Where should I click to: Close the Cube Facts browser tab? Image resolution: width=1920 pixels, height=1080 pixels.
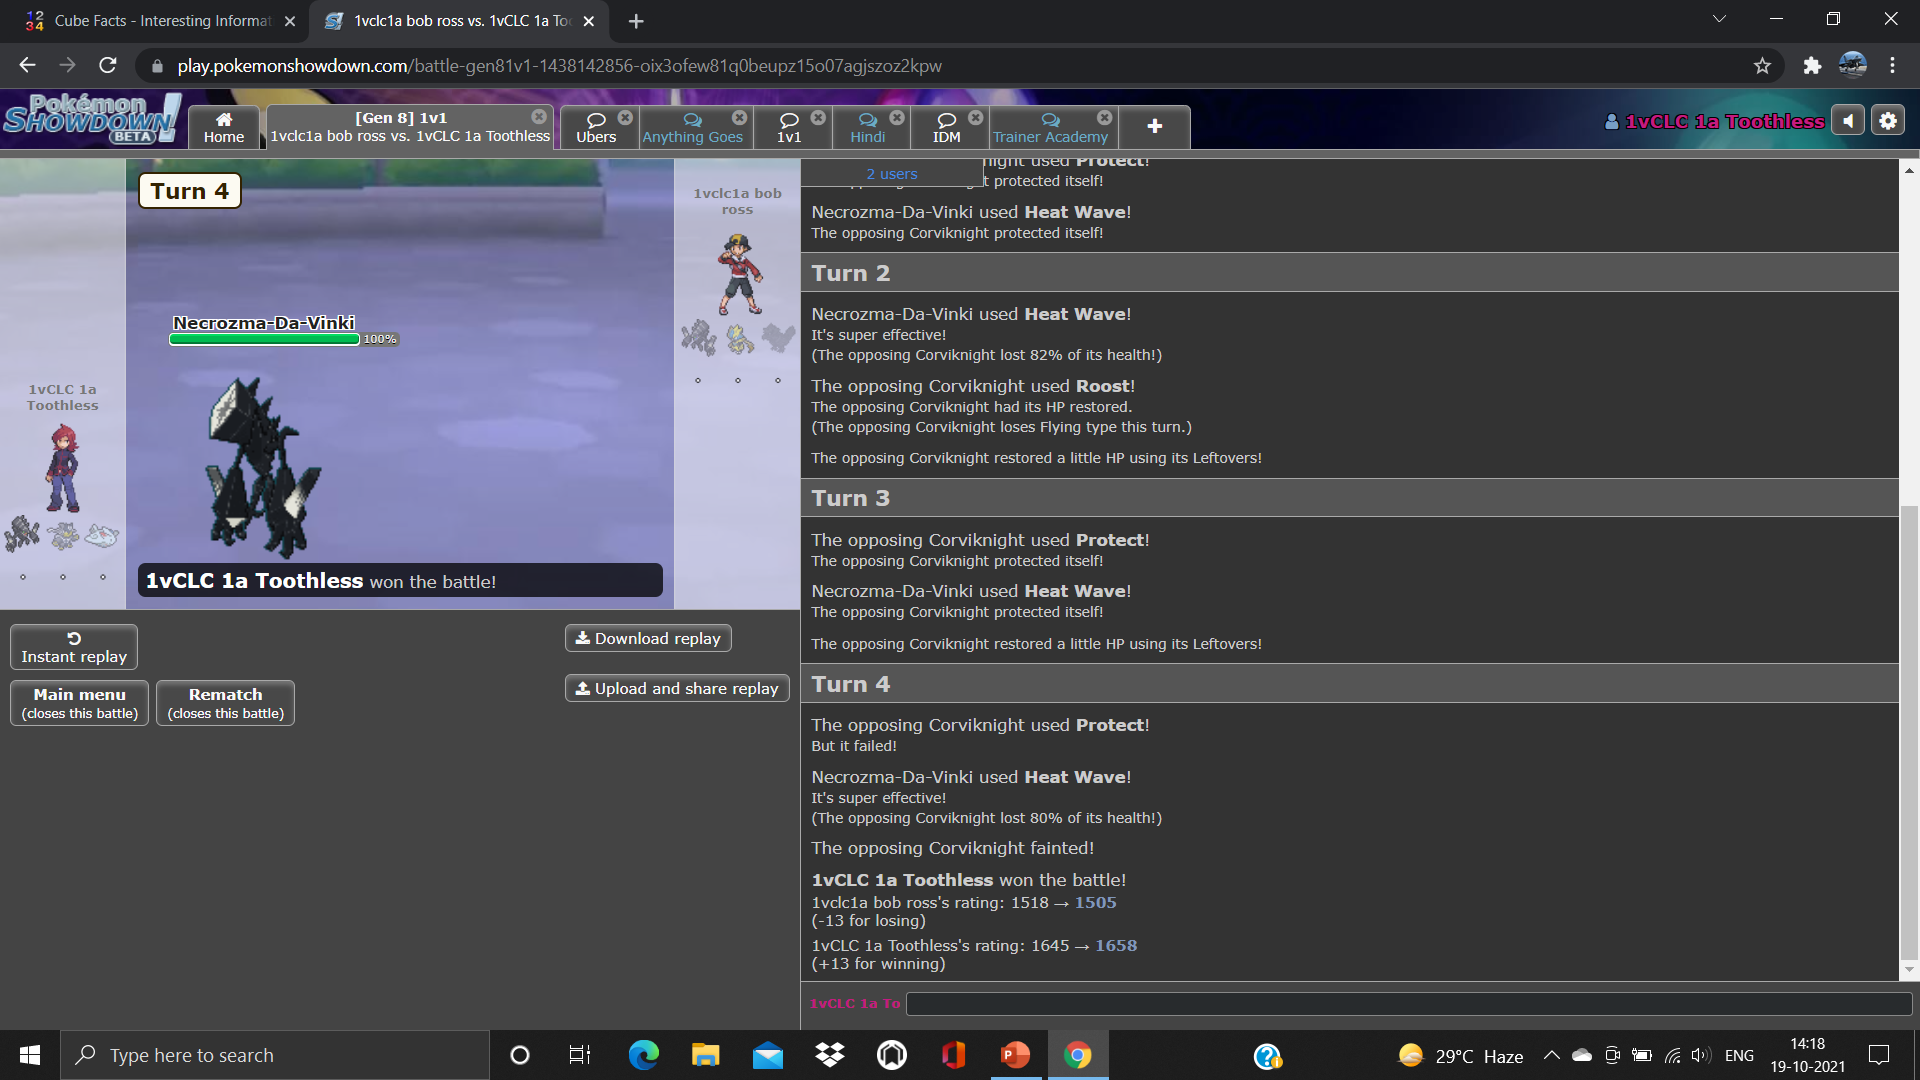290,21
